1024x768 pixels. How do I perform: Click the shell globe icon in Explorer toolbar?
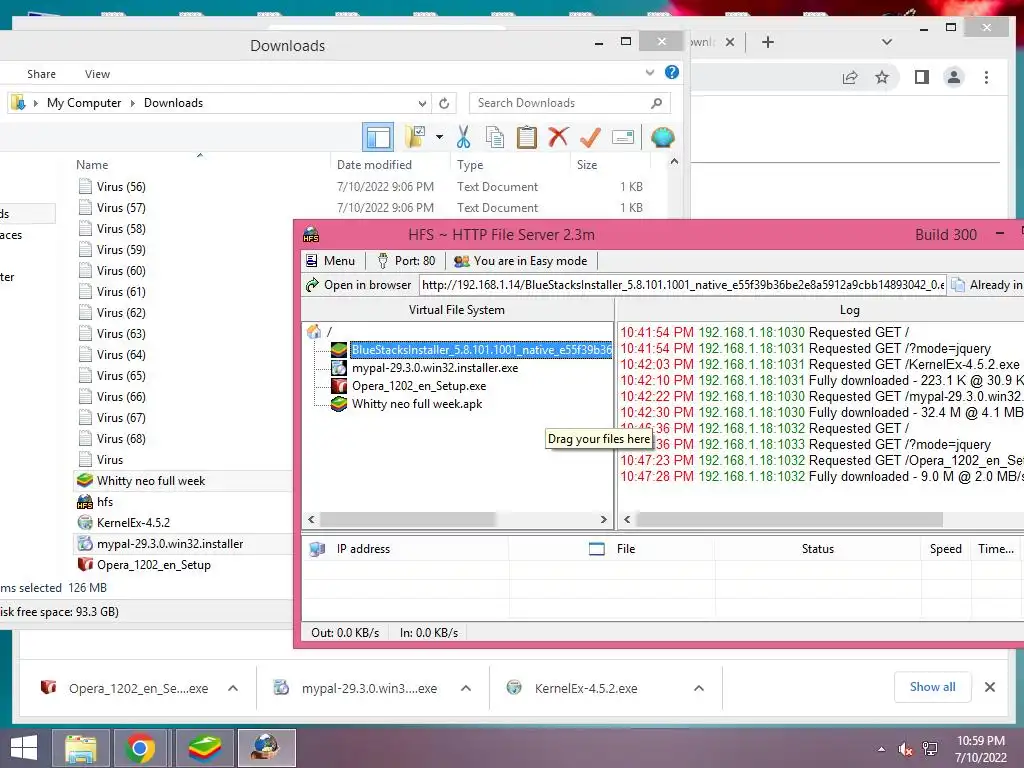coord(662,137)
